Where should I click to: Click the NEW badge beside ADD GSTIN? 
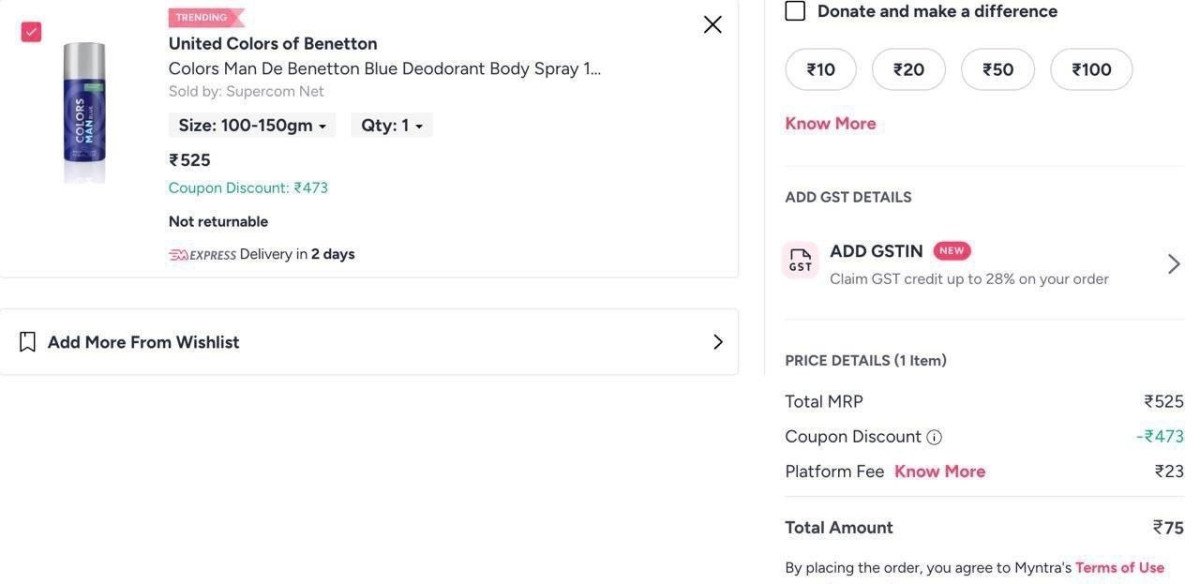[951, 250]
